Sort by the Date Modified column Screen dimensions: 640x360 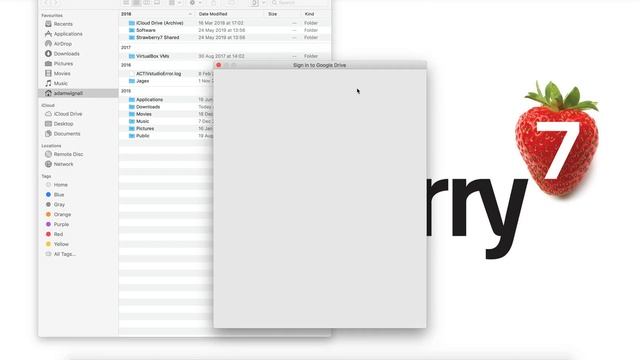point(213,14)
